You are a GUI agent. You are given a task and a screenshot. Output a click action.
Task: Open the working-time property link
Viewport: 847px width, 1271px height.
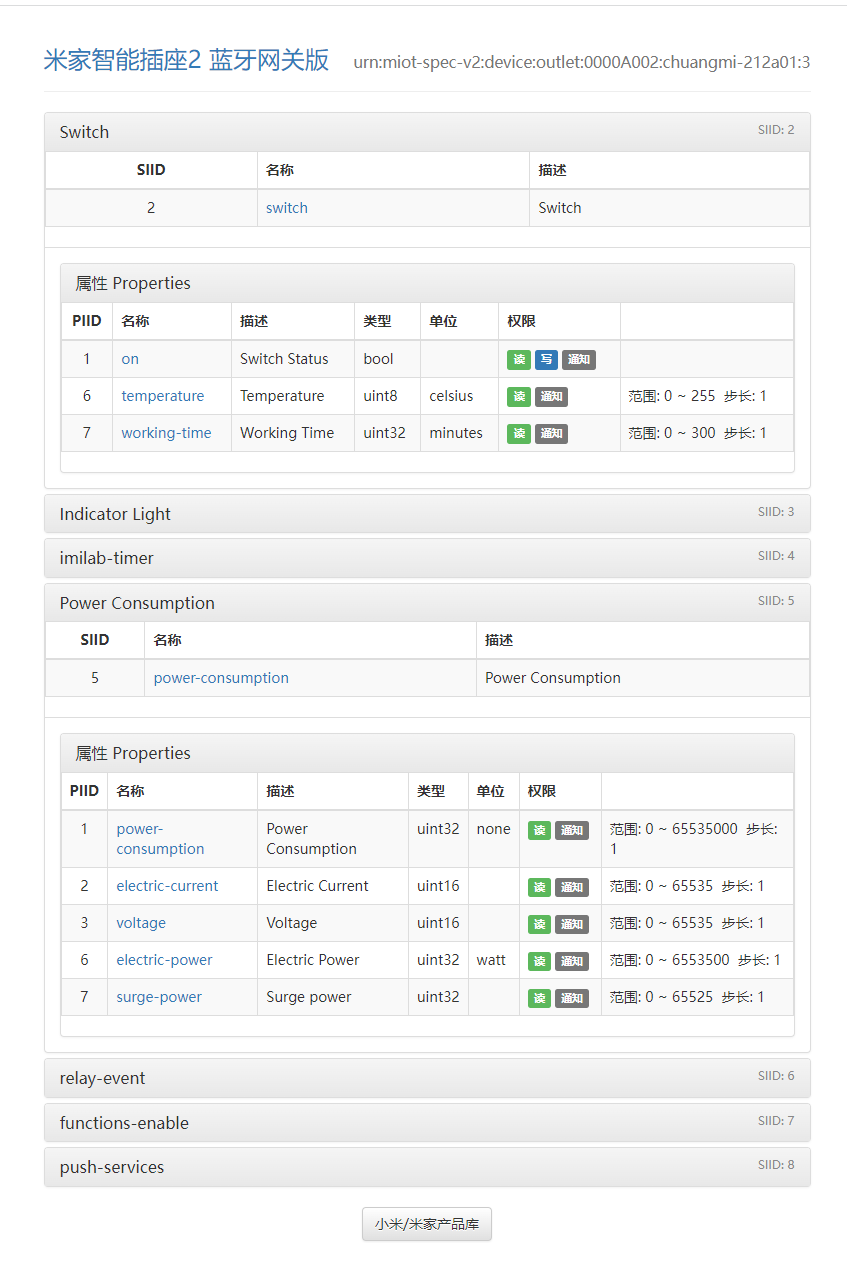[x=166, y=433]
